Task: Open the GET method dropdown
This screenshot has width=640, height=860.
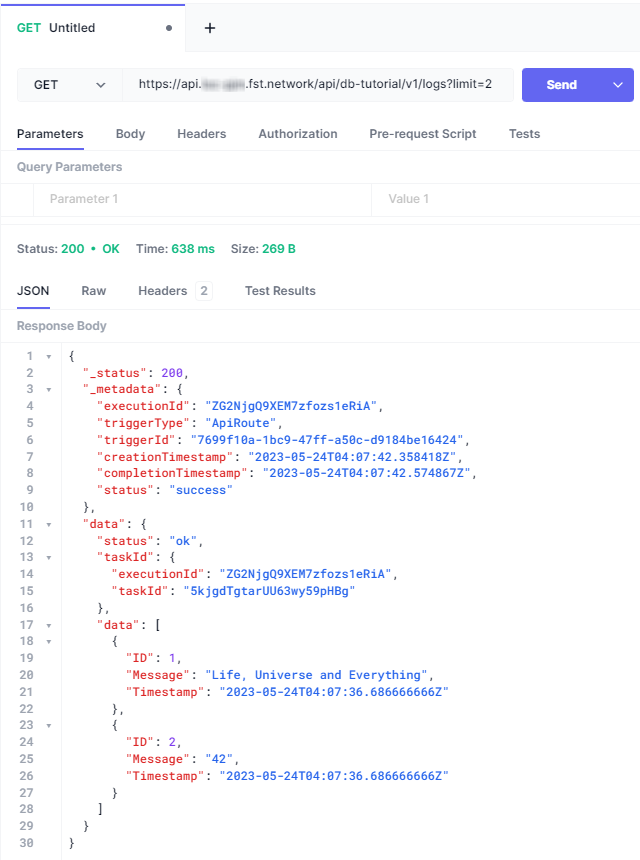Action: click(x=69, y=85)
